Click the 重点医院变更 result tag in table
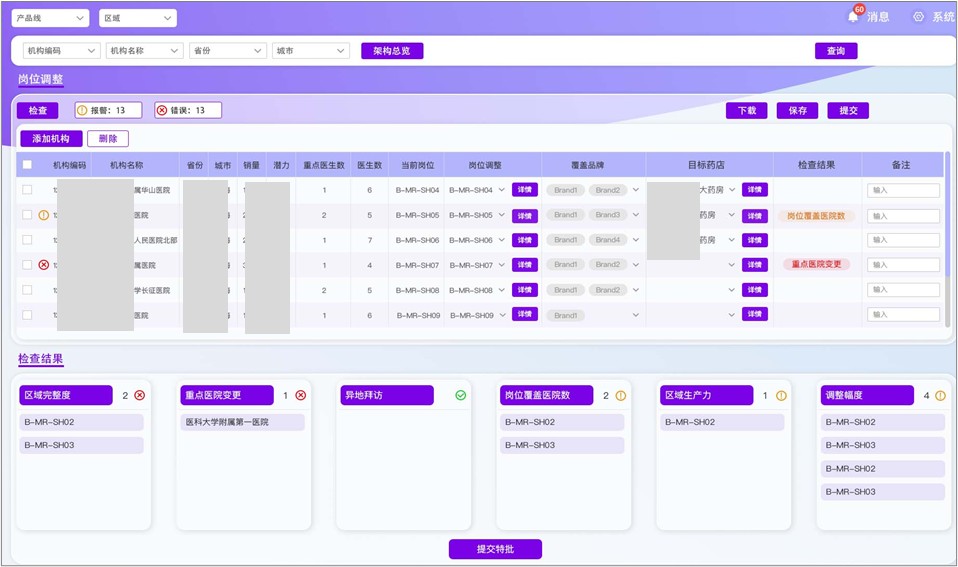The image size is (958, 567). pos(816,265)
